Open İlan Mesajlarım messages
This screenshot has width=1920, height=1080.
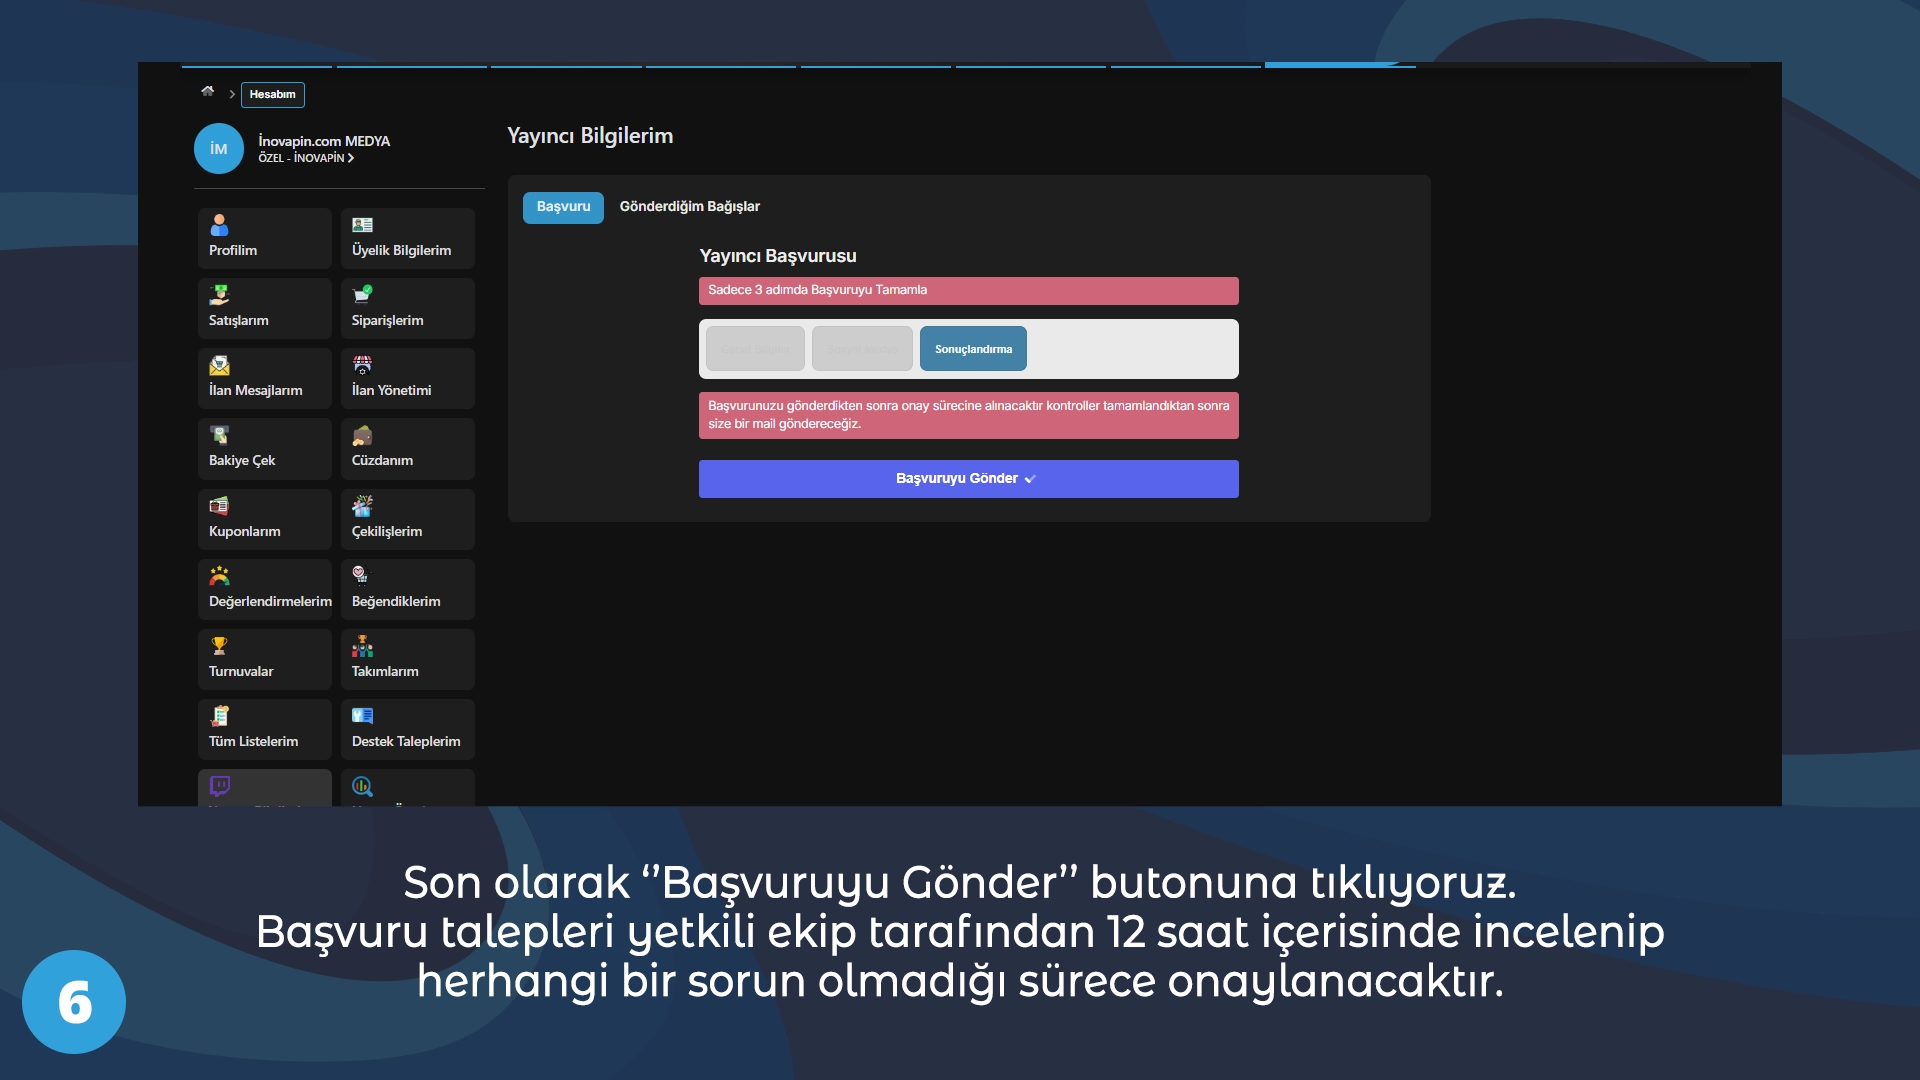263,378
